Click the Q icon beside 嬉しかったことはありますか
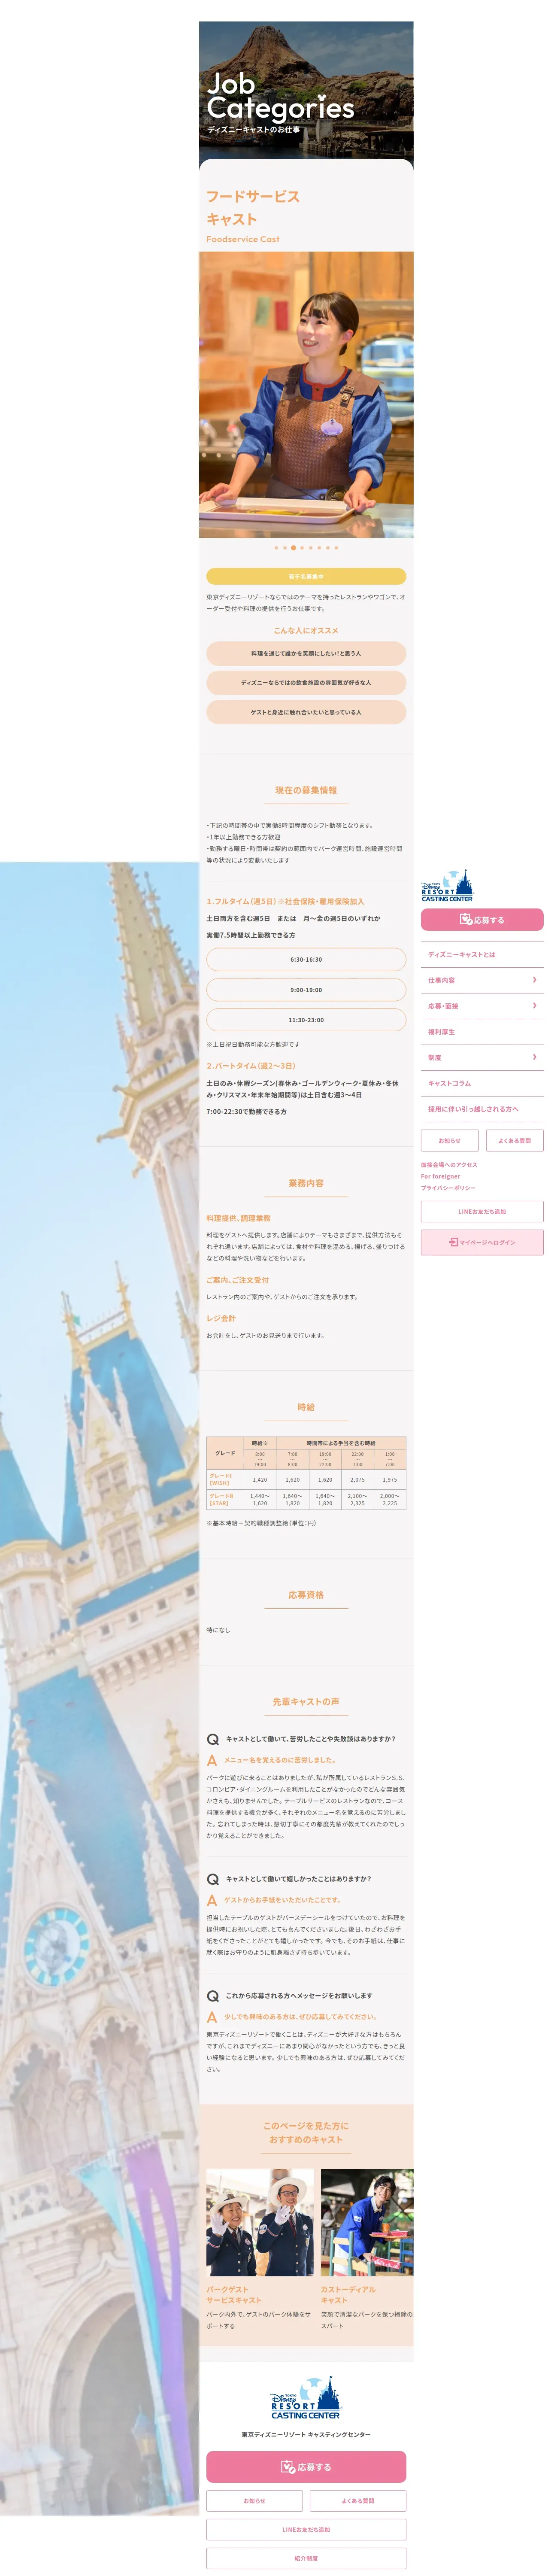The height and width of the screenshot is (2576, 551). tap(213, 1880)
